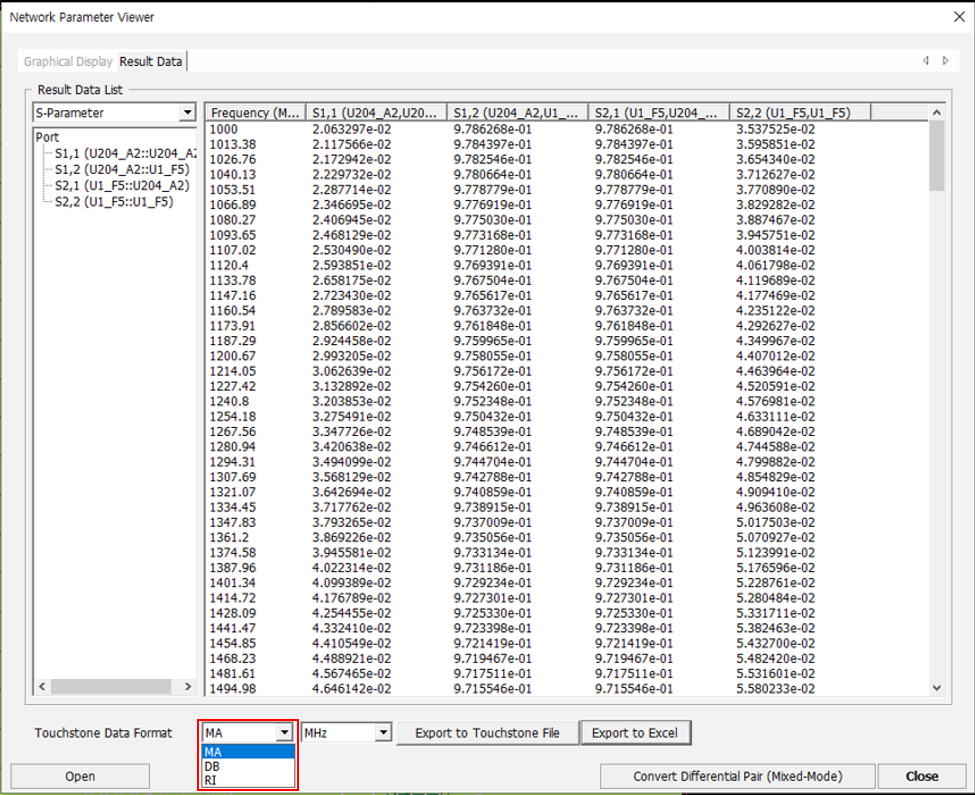Click the Export to Excel button

coord(634,733)
